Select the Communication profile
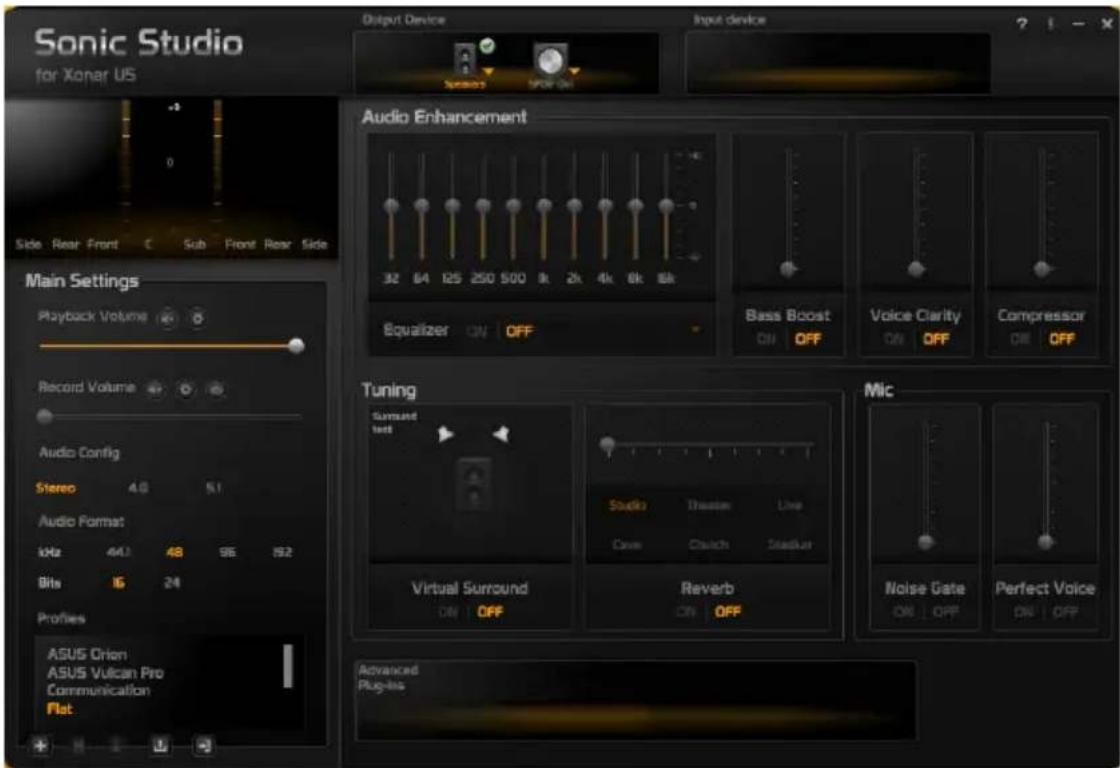The image size is (1120, 768). 99,691
